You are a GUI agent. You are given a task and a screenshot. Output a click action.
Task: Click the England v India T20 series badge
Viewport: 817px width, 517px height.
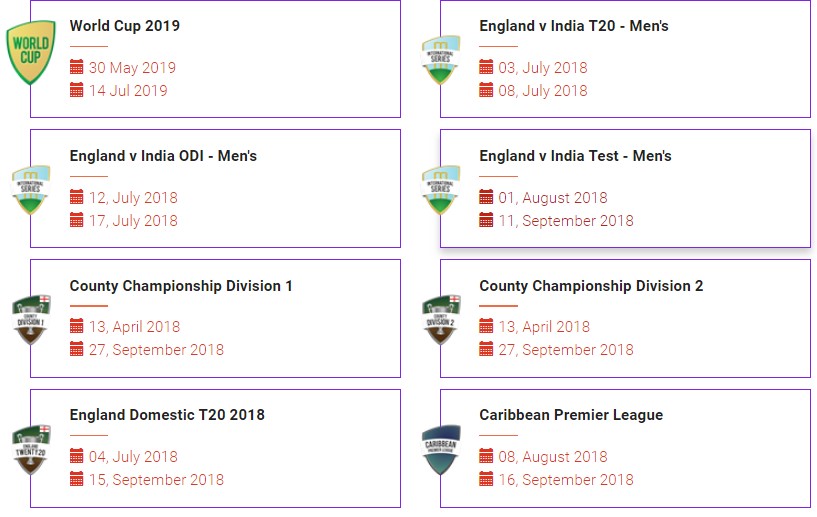pyautogui.click(x=441, y=59)
